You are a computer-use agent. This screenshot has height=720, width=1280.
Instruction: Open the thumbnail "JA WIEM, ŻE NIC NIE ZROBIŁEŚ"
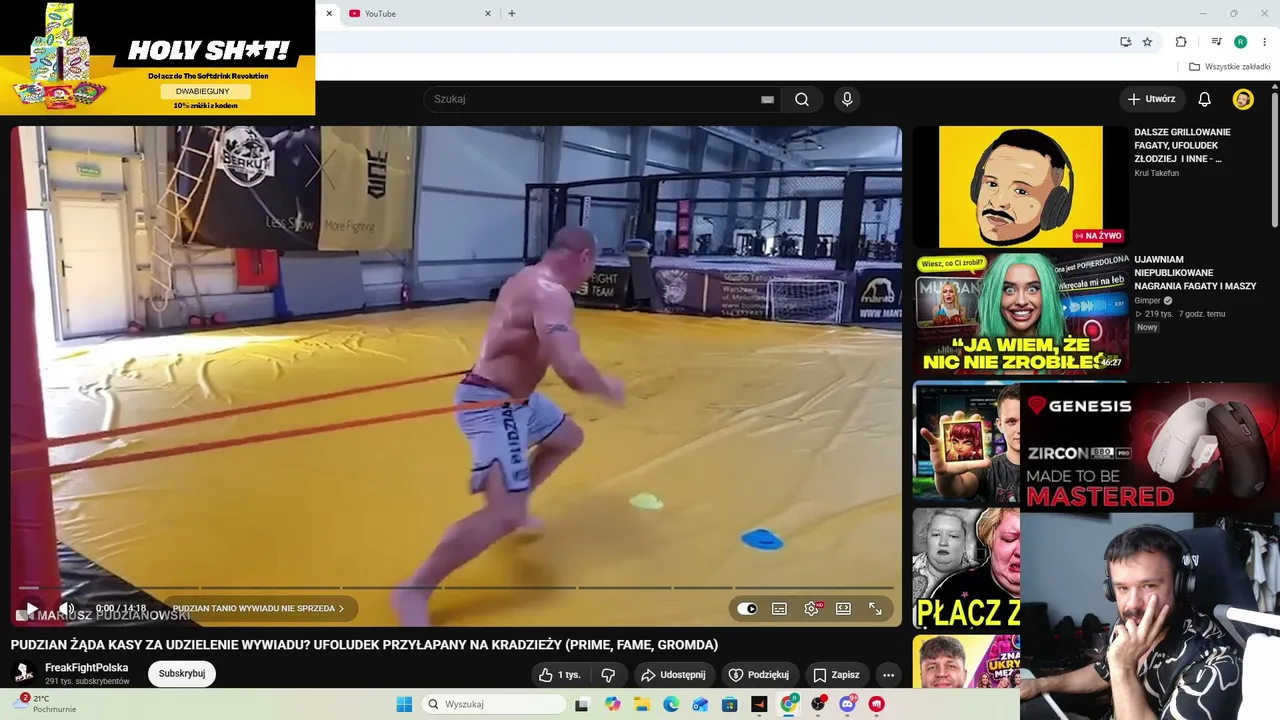coord(1020,314)
